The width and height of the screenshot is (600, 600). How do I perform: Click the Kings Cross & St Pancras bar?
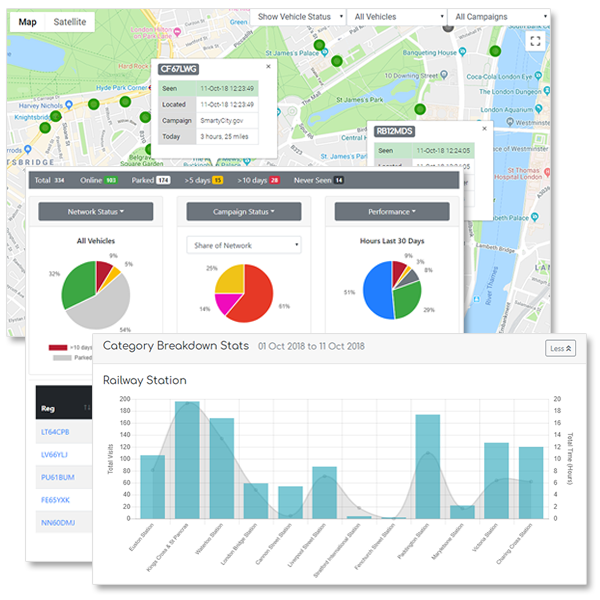[187, 460]
